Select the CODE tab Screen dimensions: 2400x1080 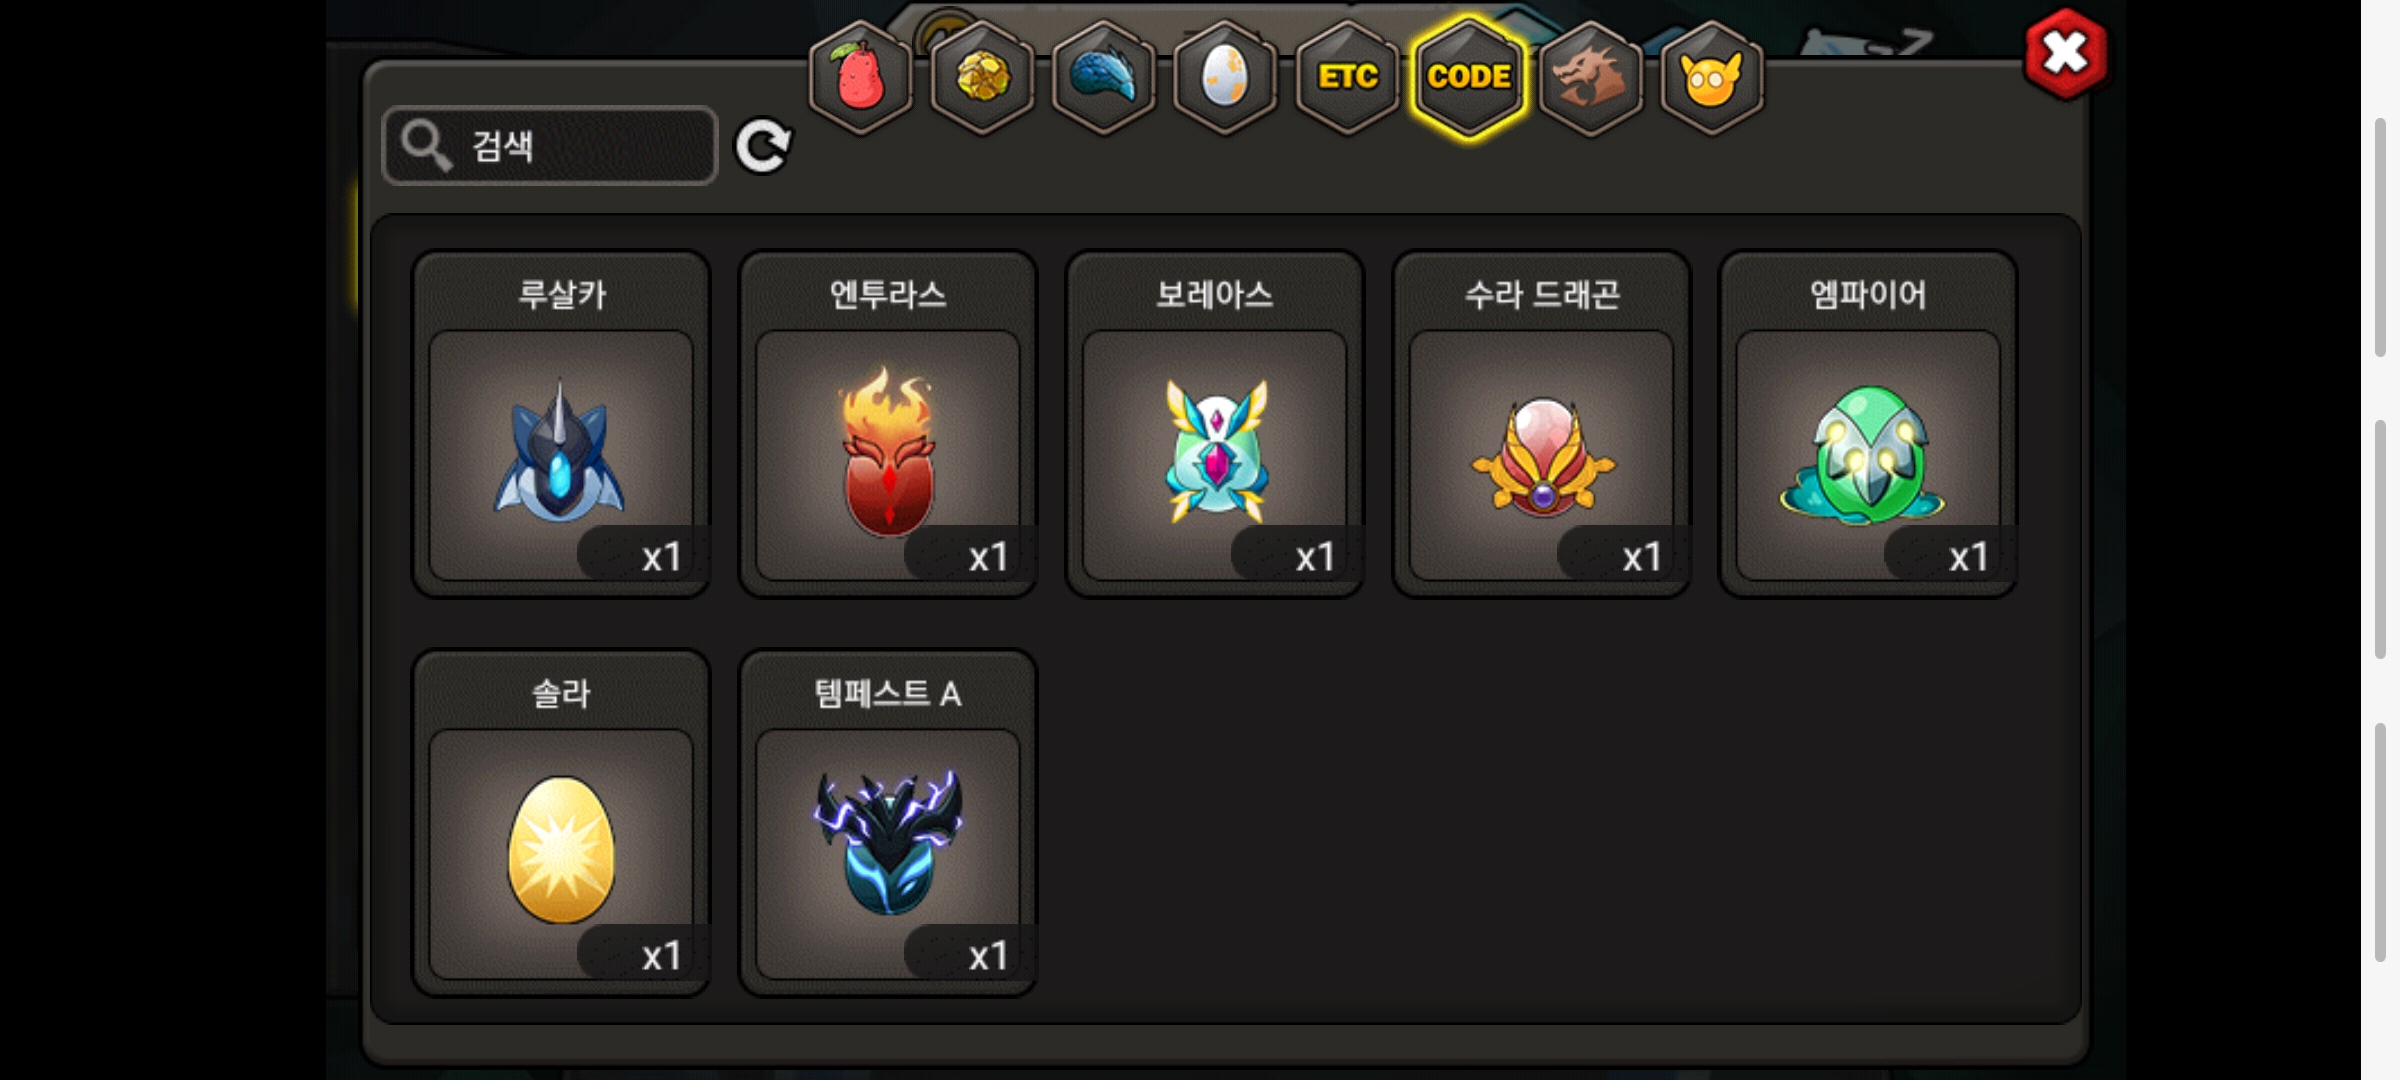(x=1469, y=77)
